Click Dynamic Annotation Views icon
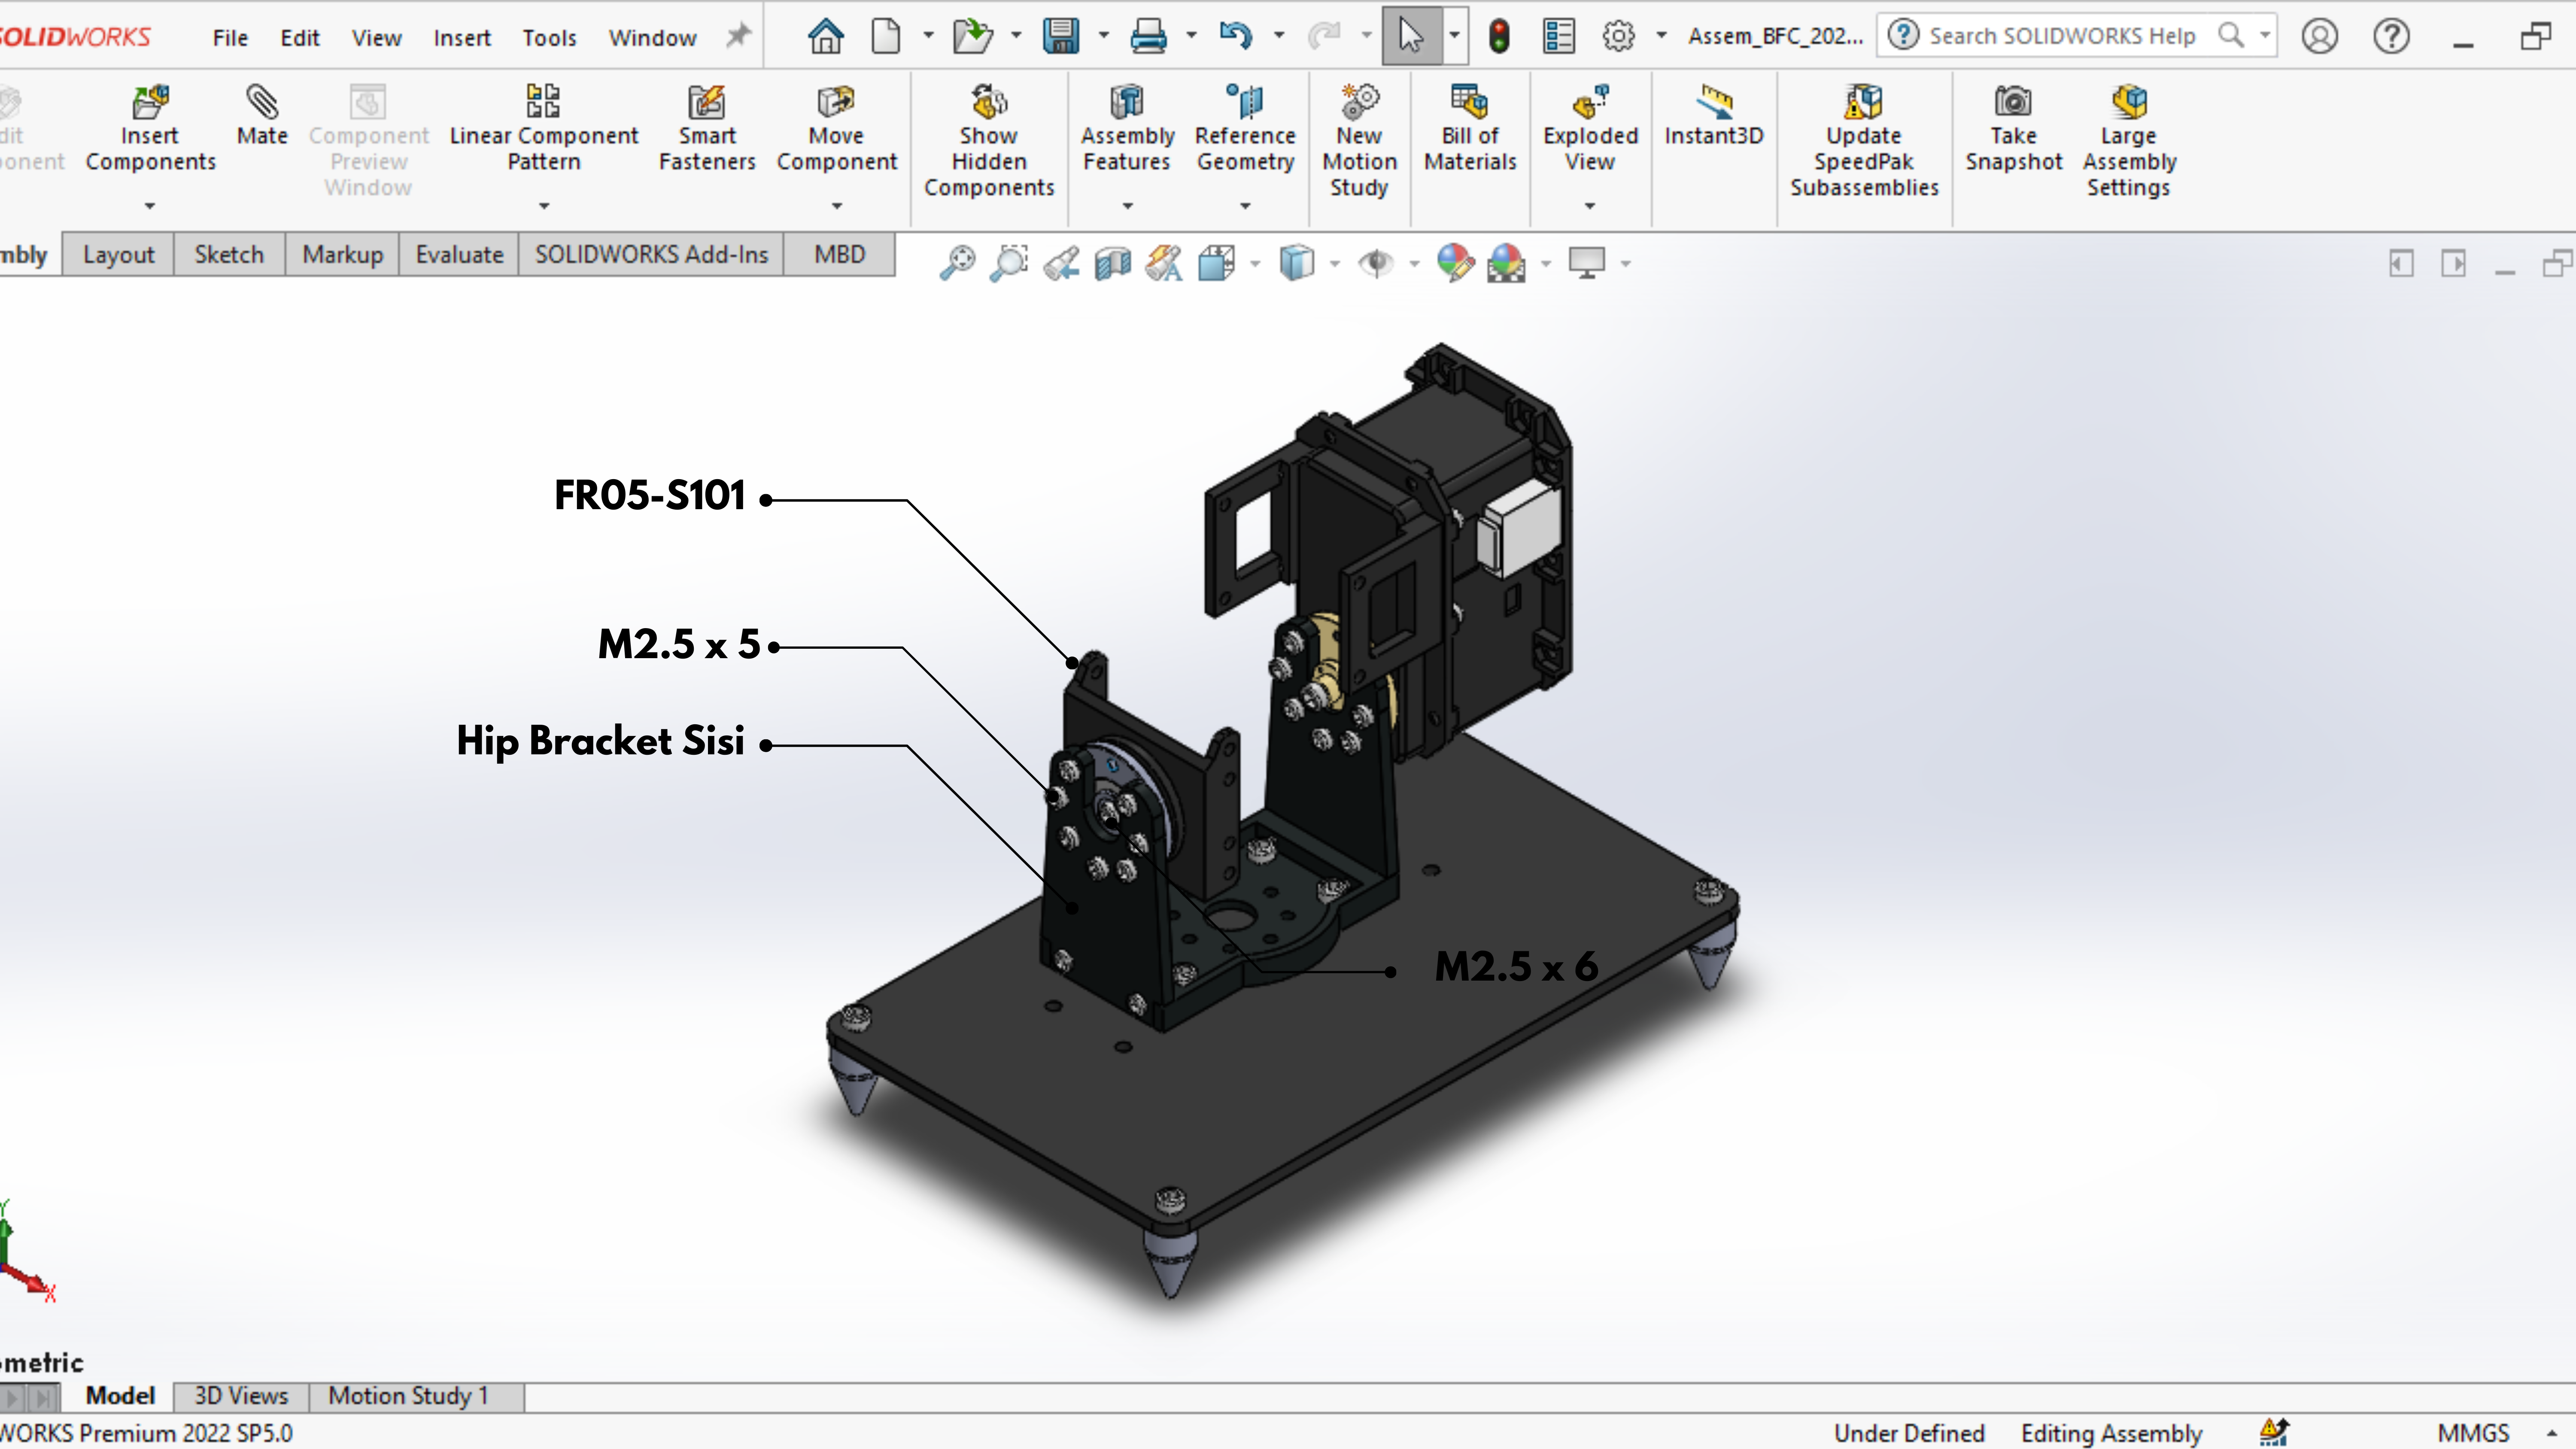 click(x=1164, y=263)
